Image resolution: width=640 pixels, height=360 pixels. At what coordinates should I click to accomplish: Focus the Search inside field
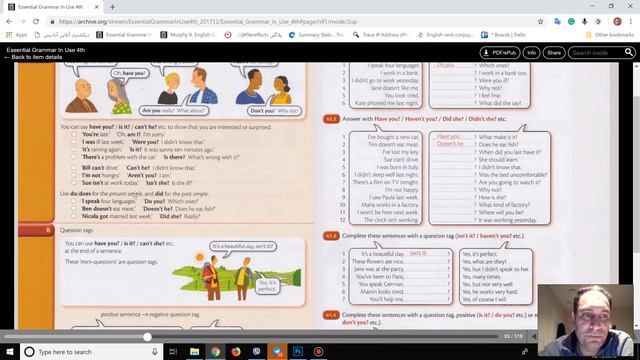(x=596, y=53)
